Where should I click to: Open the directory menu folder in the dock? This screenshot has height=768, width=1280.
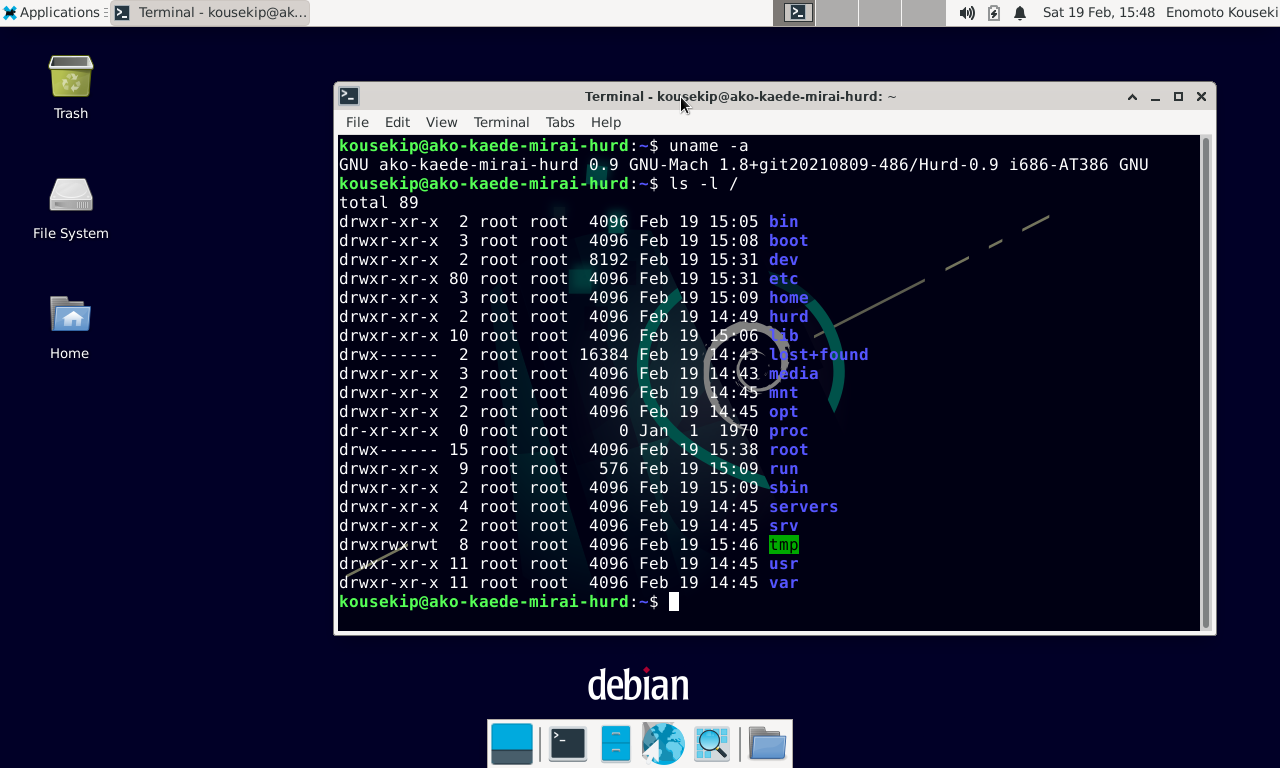[767, 744]
